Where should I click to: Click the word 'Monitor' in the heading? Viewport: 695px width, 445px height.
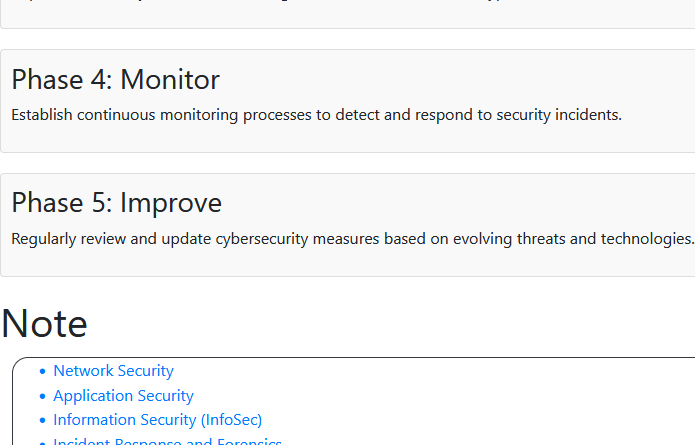click(x=170, y=80)
